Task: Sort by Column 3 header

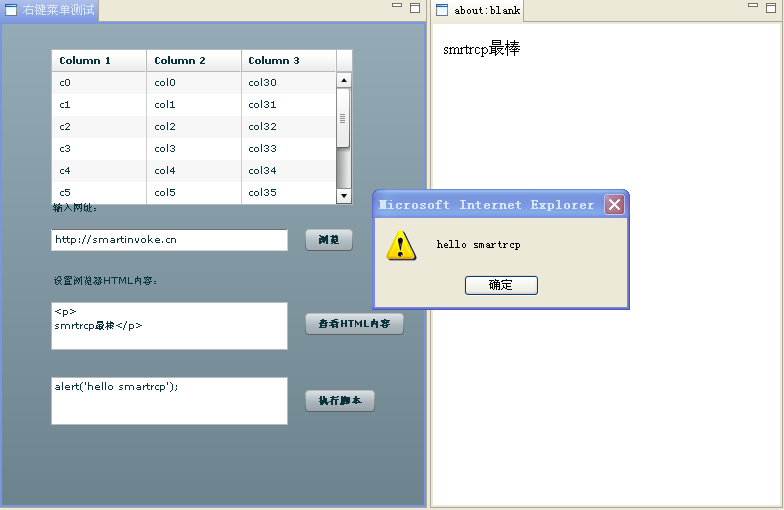Action: click(x=288, y=60)
